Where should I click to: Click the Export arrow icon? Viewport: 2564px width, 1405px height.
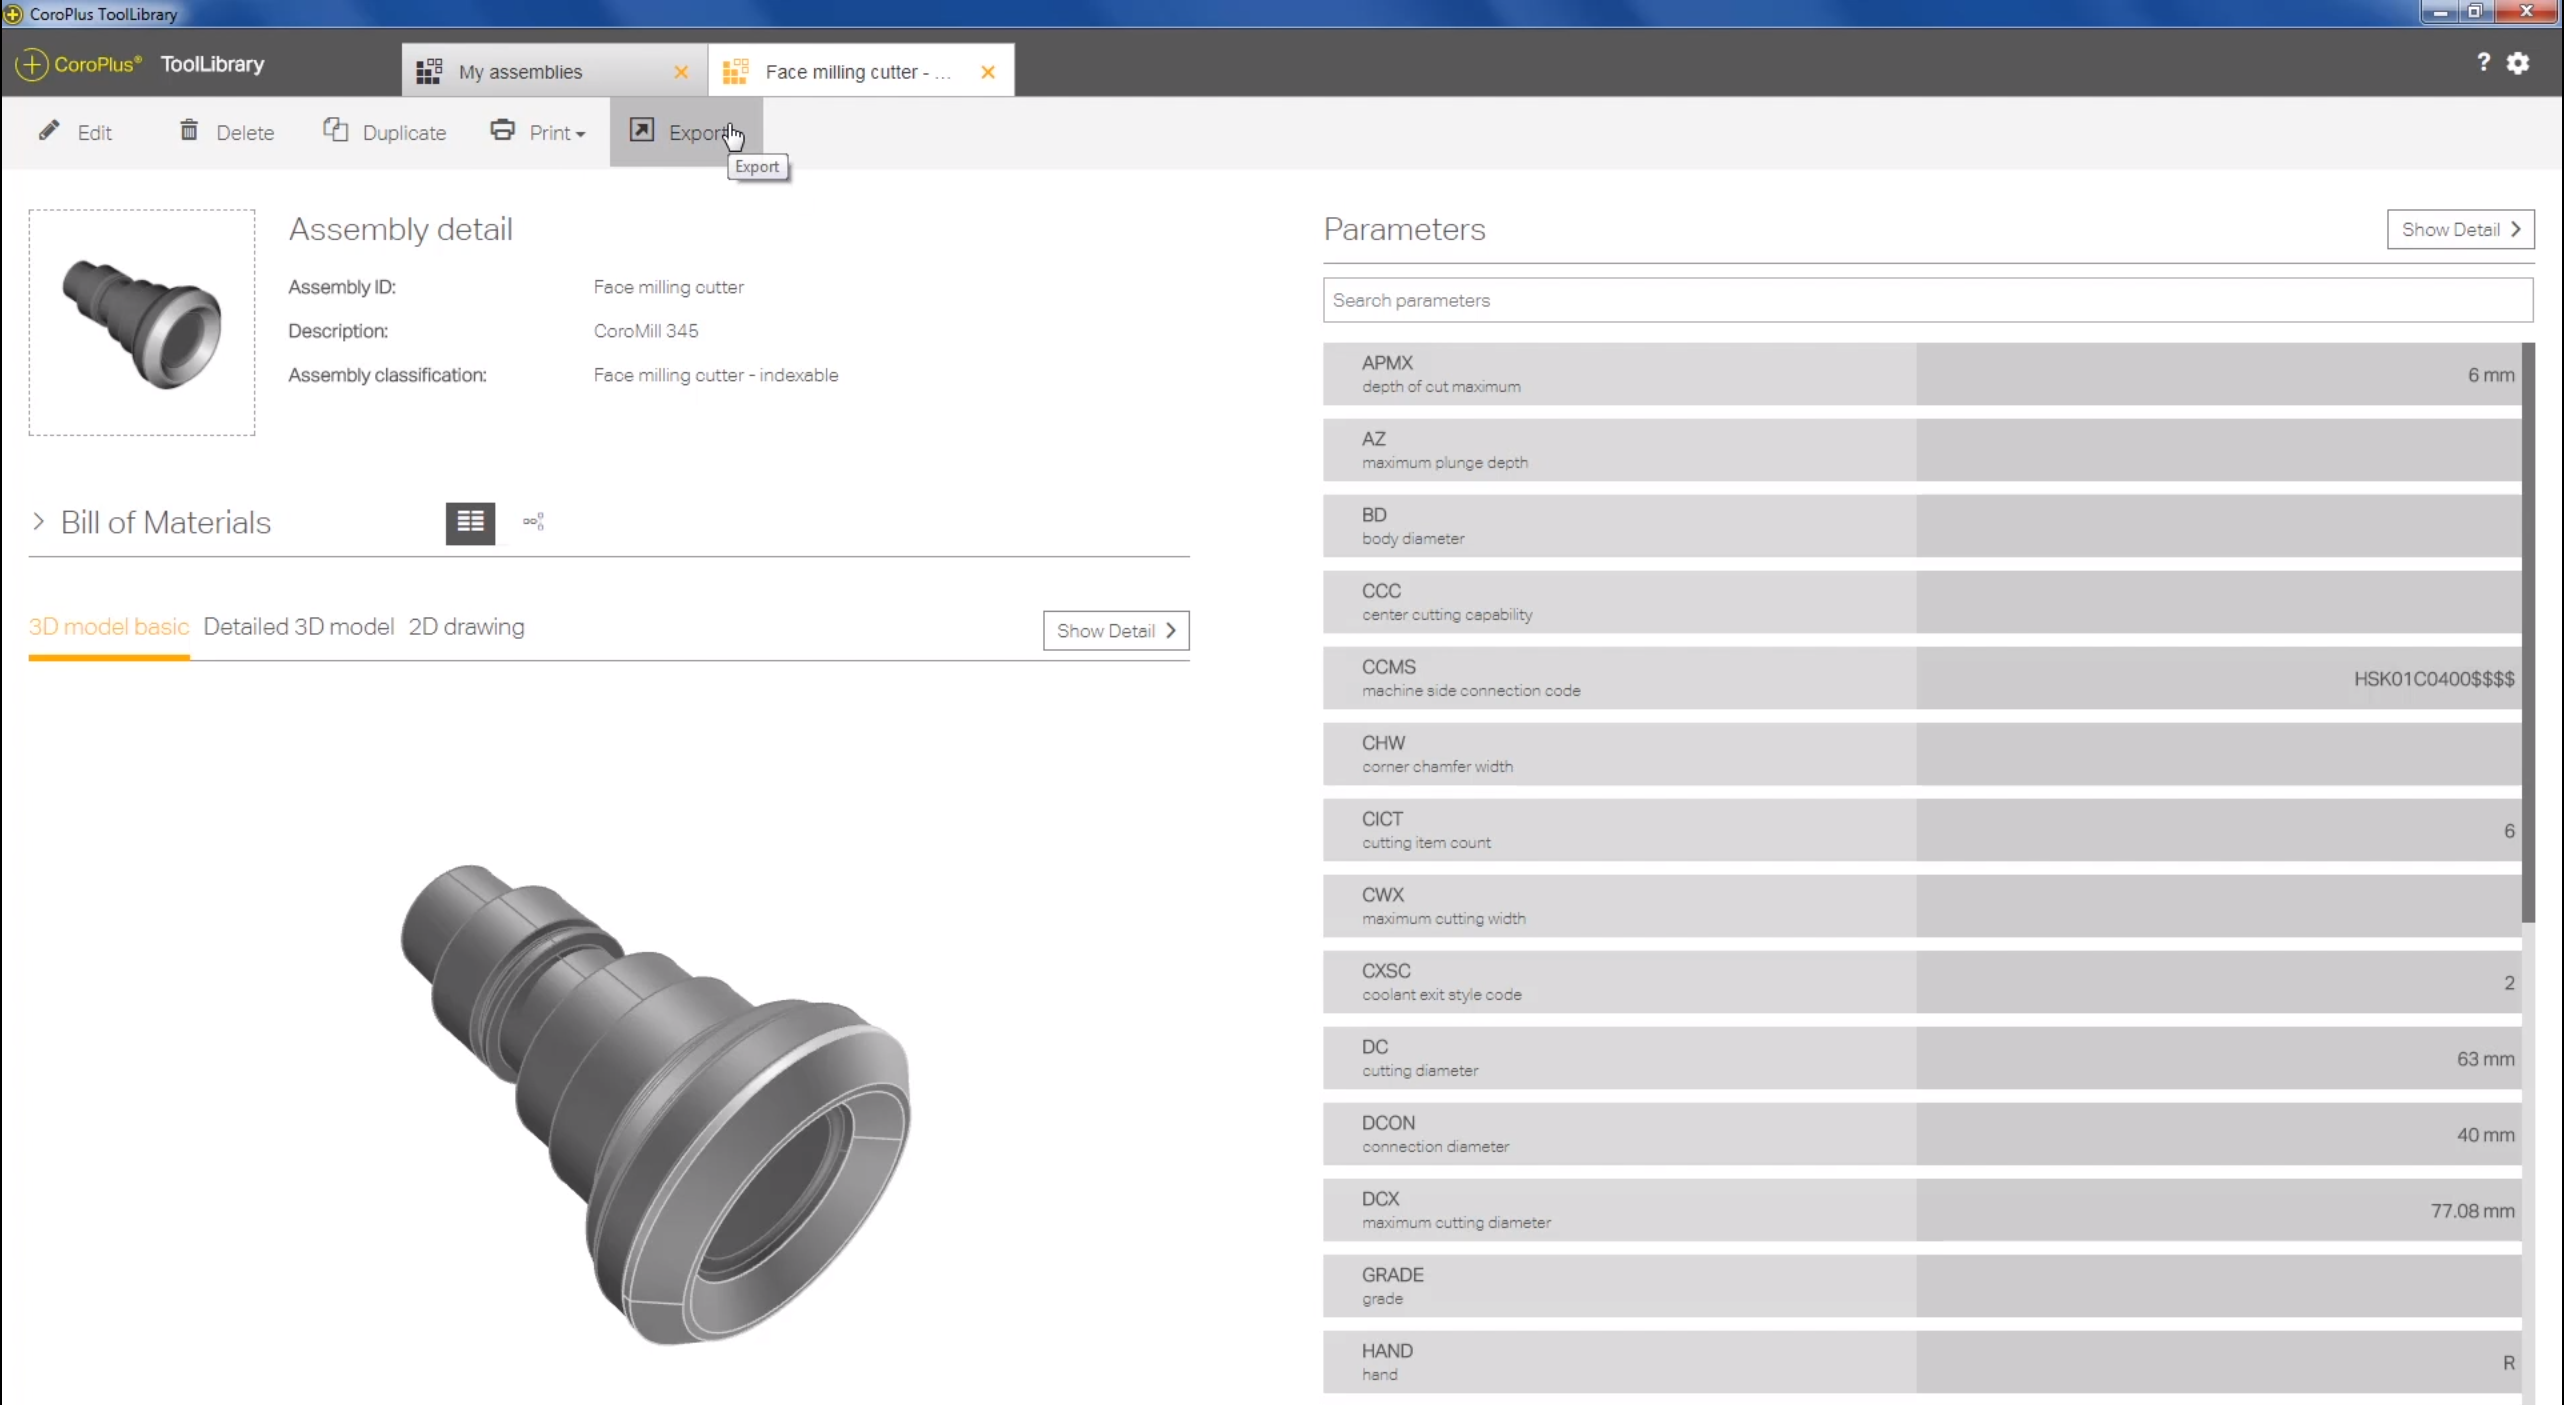click(x=641, y=130)
